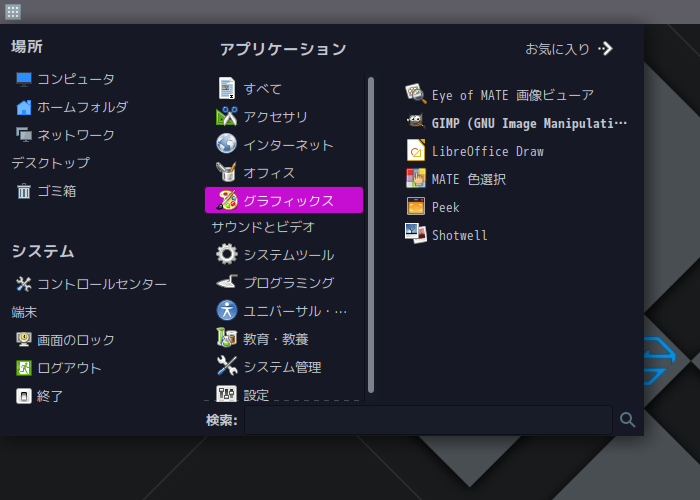
Task: Click the GIMP (GNU Image Manipulati… label
Action: pos(529,123)
